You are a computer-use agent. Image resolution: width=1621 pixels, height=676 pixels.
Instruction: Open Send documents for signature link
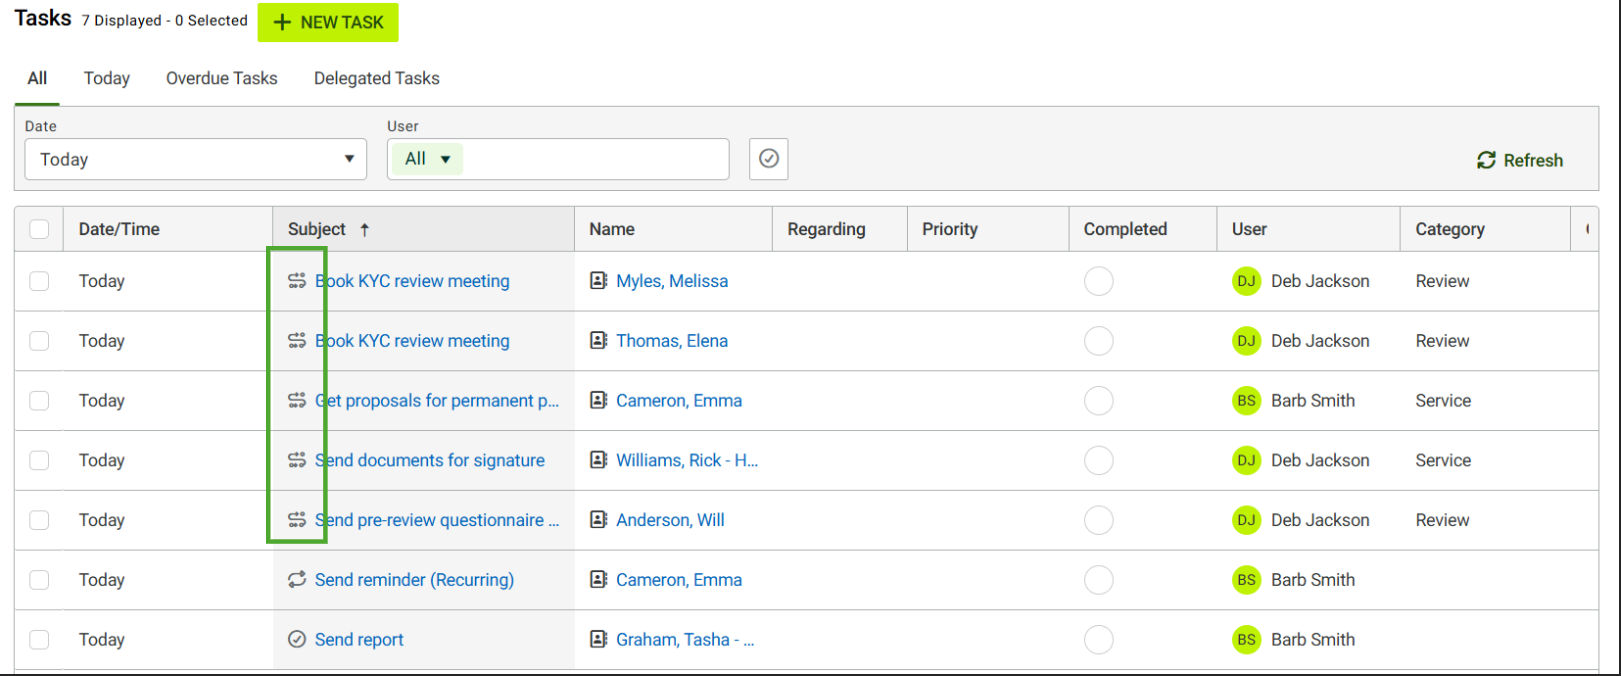click(430, 460)
